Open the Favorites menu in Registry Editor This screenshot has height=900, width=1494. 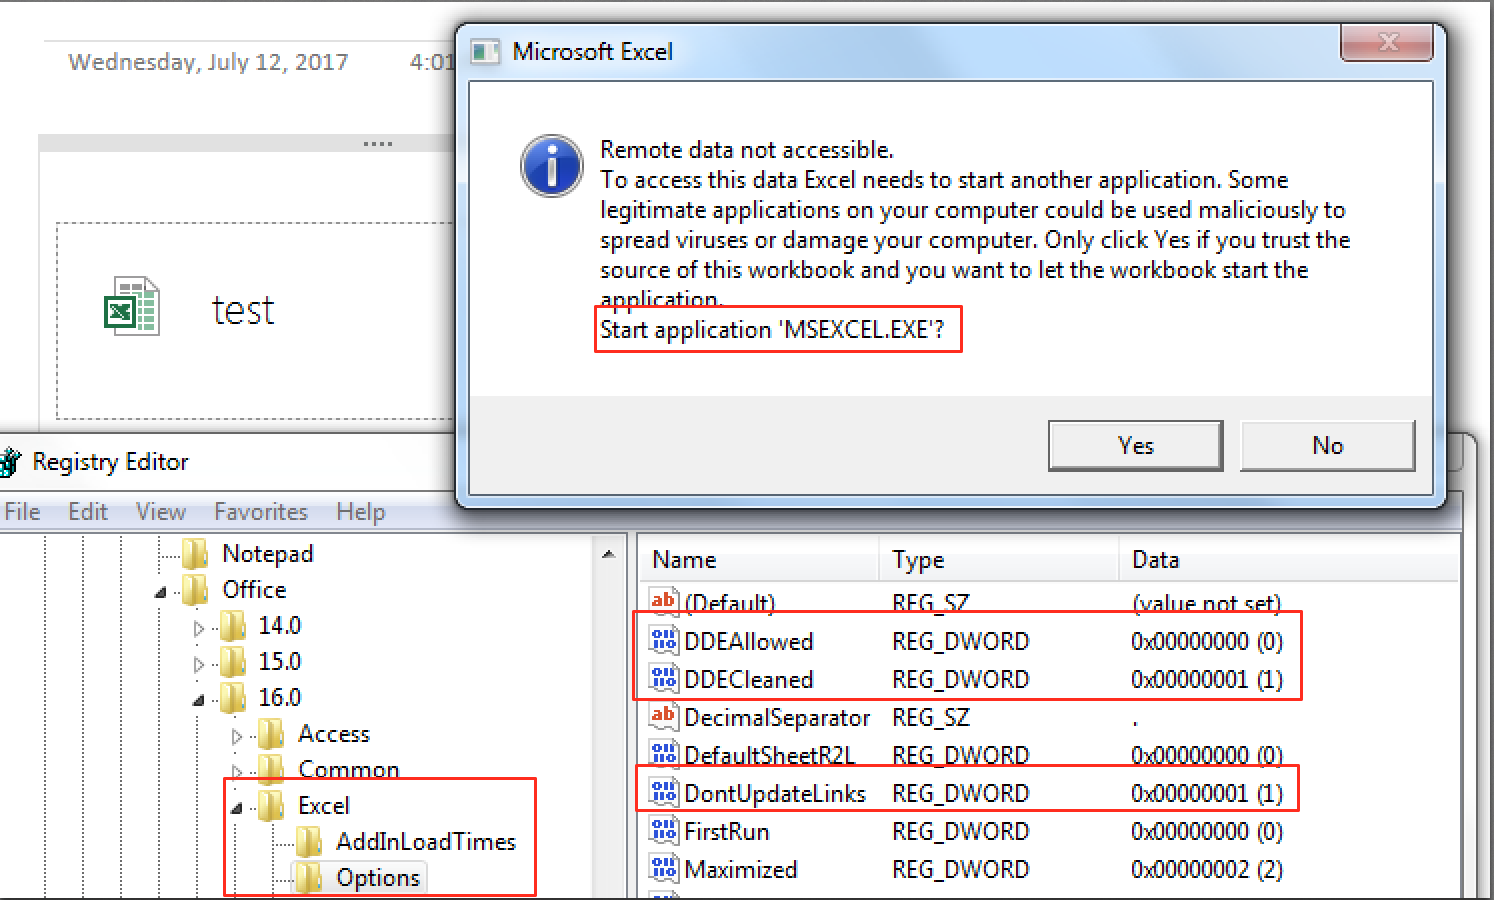click(x=260, y=512)
